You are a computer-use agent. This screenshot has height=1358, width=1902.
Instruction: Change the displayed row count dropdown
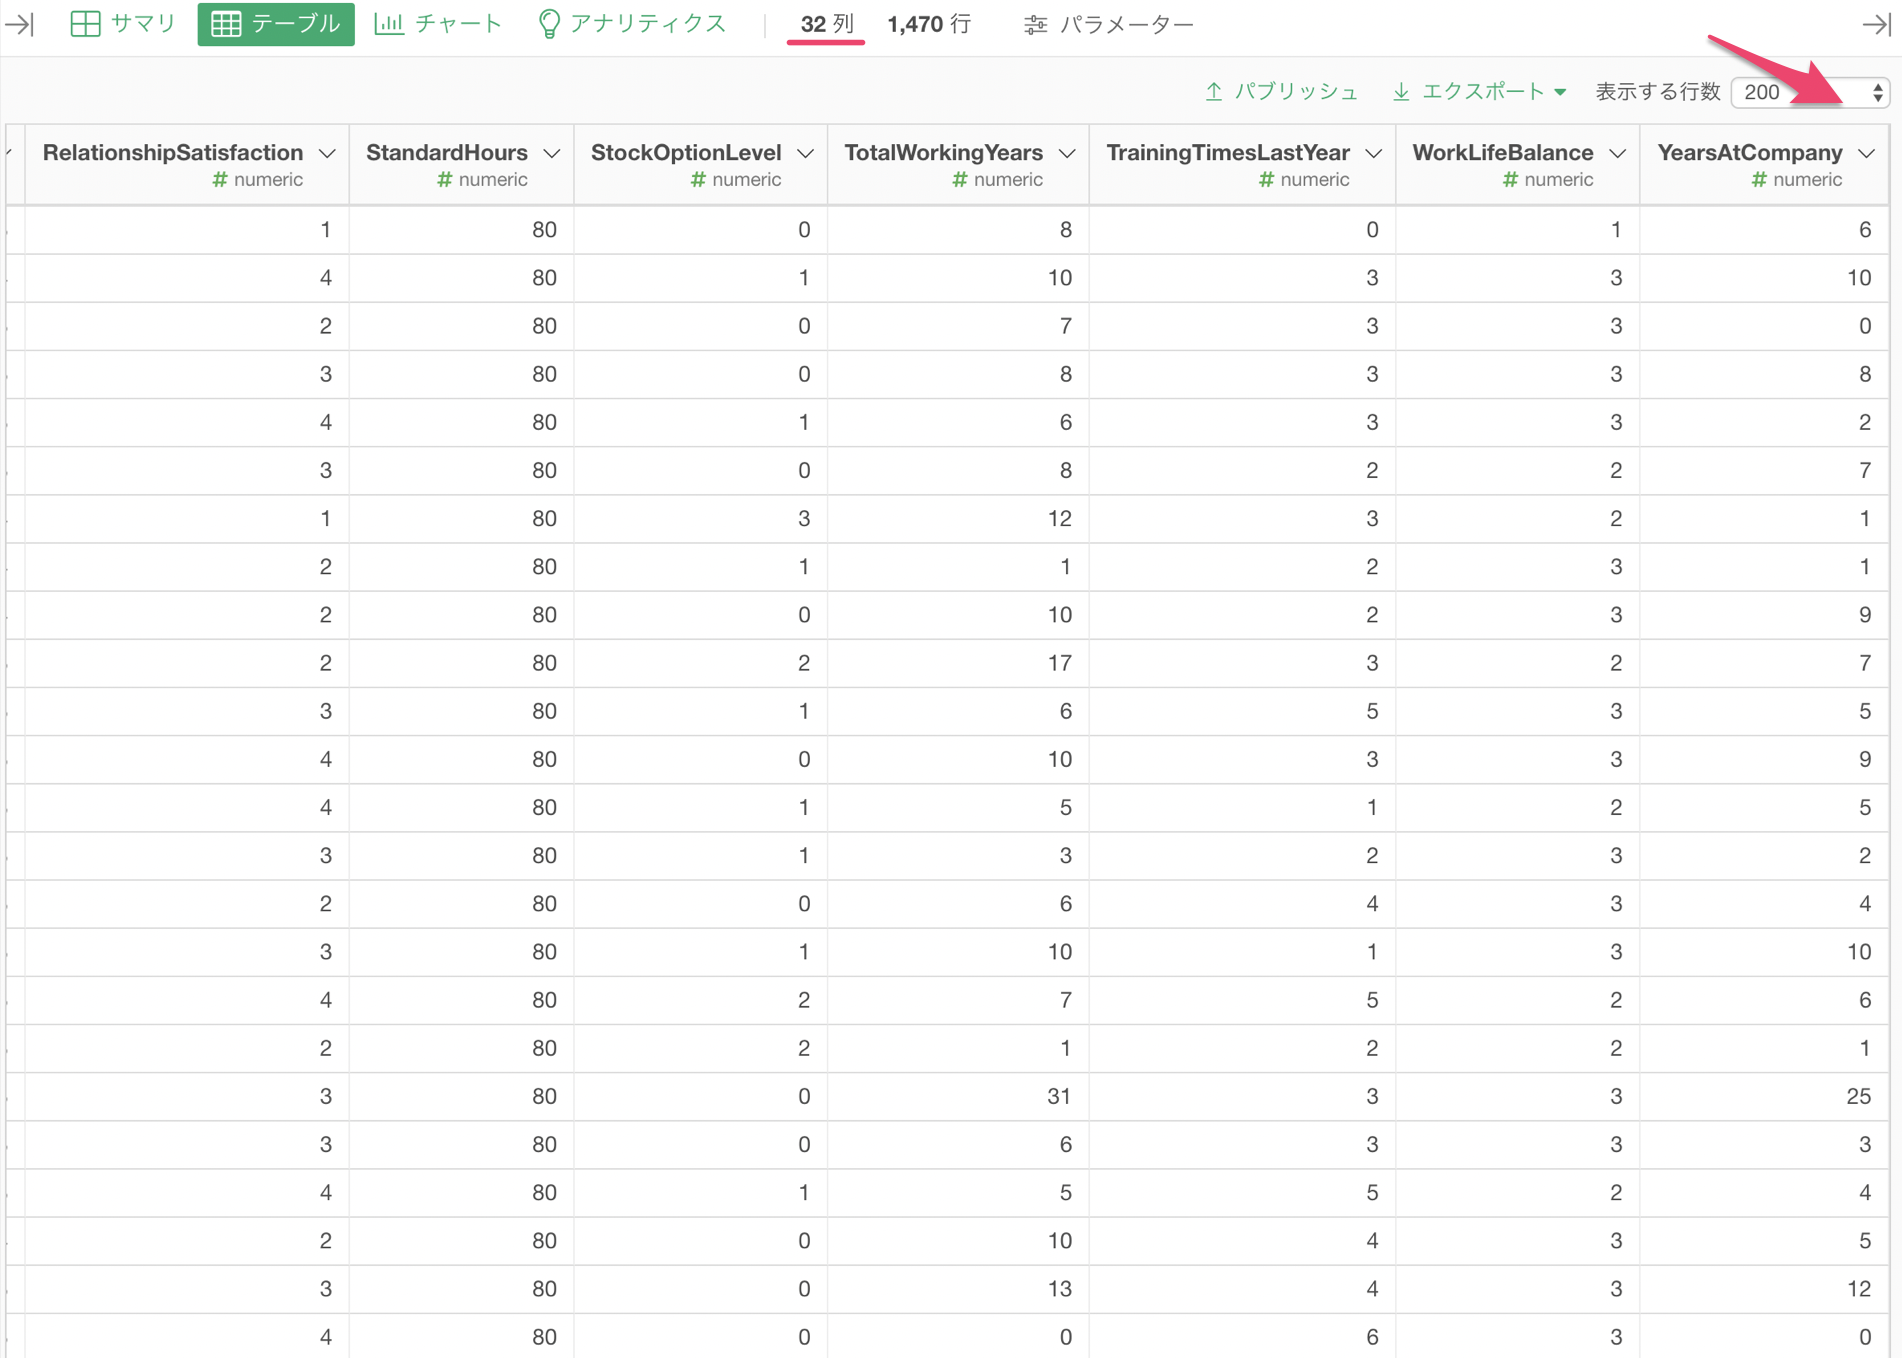[1810, 92]
